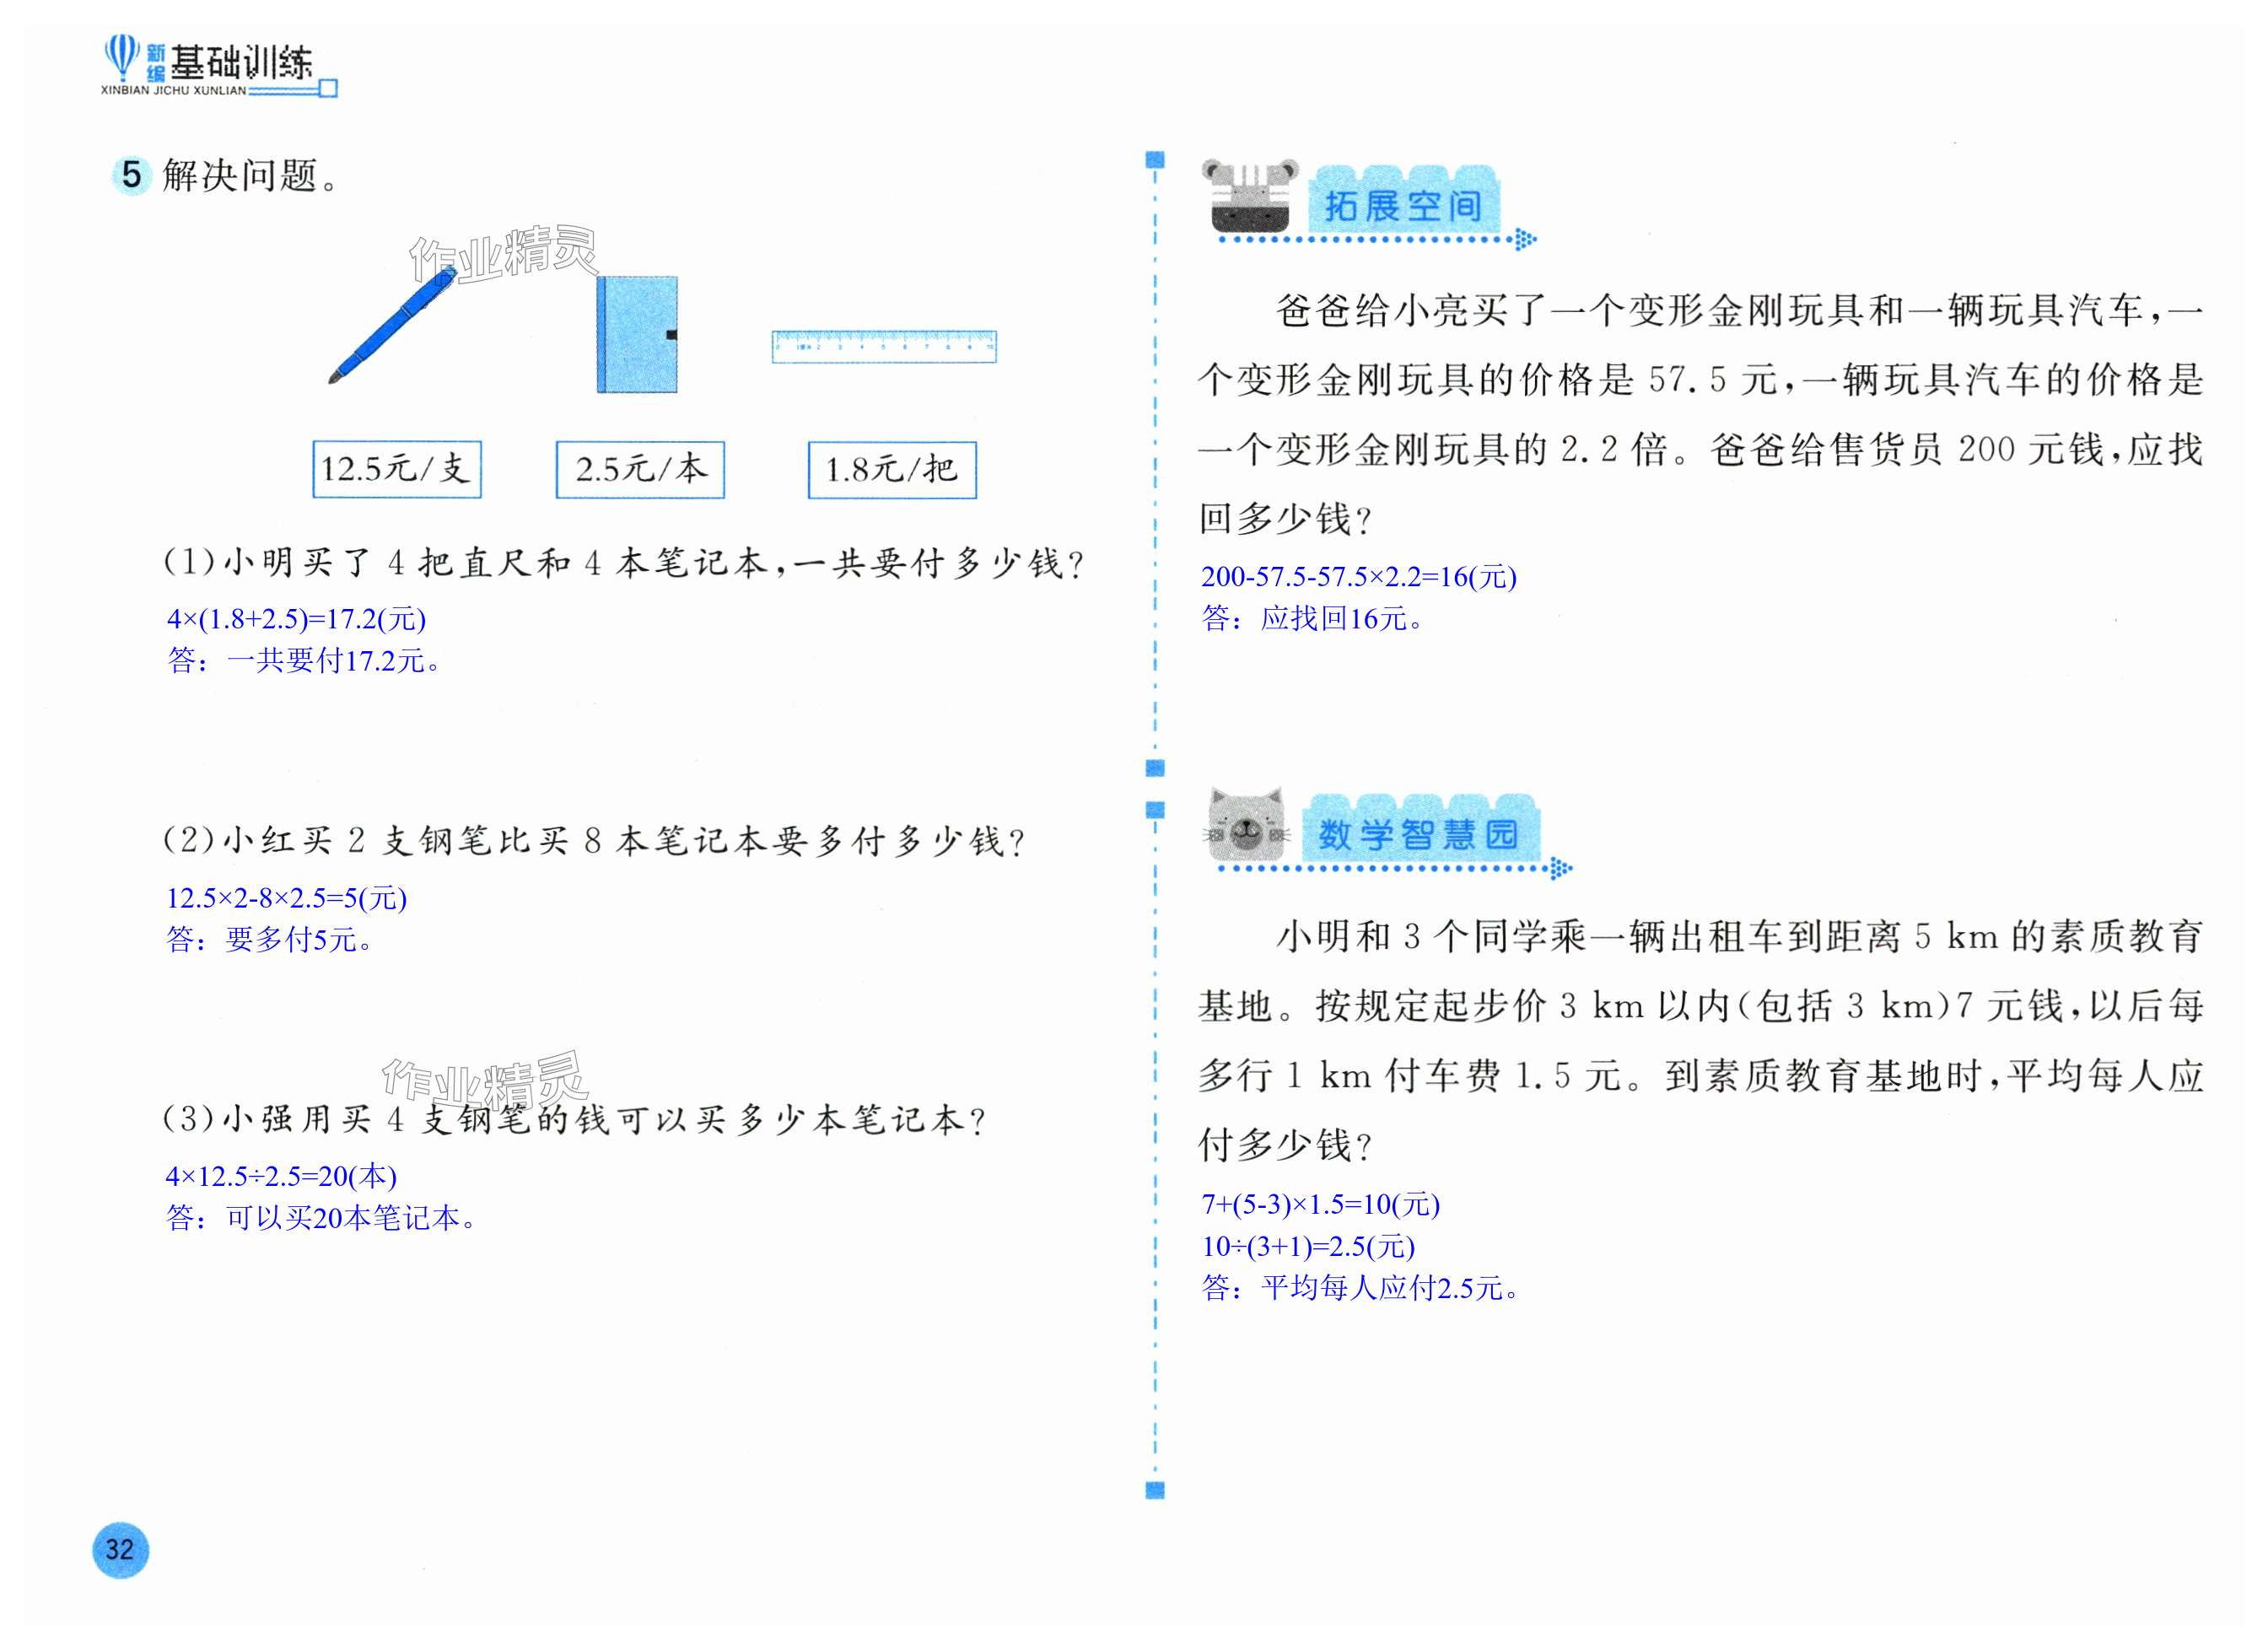The width and height of the screenshot is (2268, 1649).
Task: Click the cat mascot beside 数学智慧园
Action: [1245, 825]
